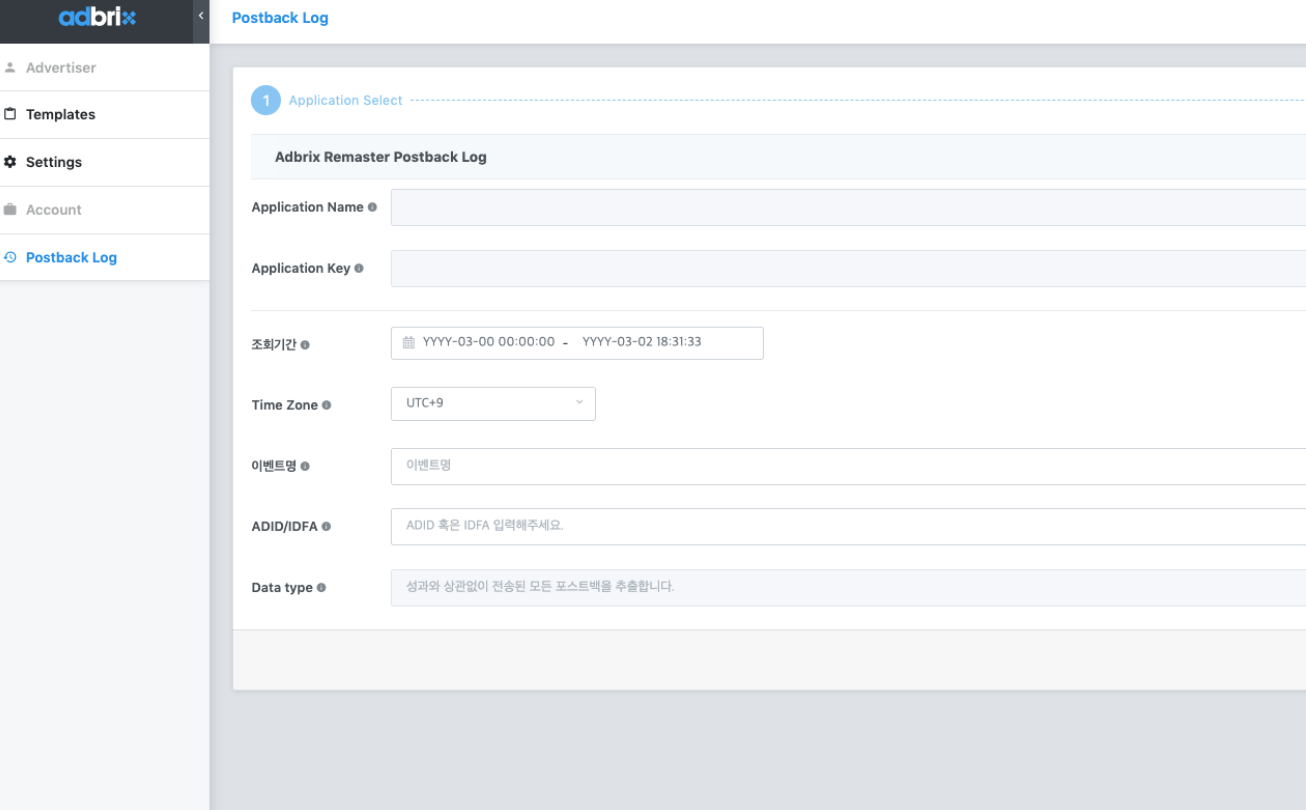1306x810 pixels.
Task: Click the Application Name info icon
Action: tap(373, 207)
